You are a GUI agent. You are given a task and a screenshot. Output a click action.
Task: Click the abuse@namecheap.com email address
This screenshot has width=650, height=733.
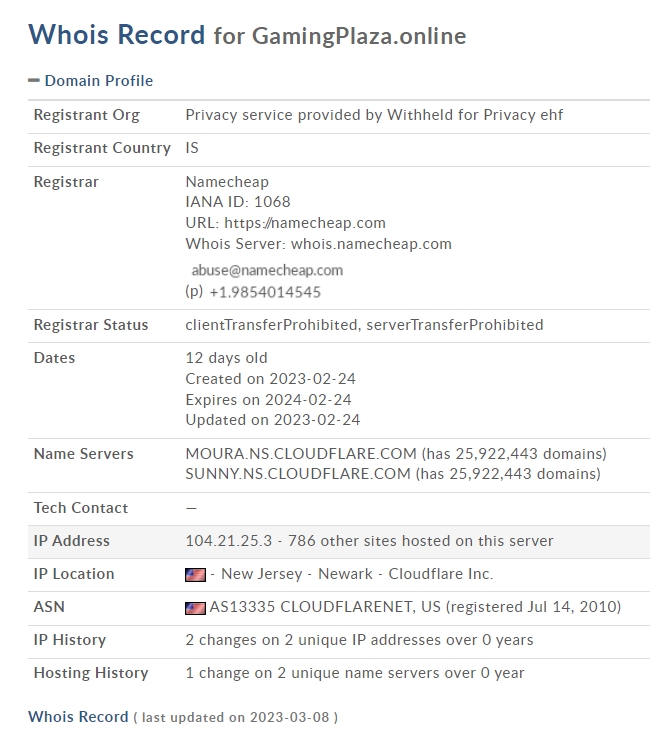pyautogui.click(x=267, y=270)
